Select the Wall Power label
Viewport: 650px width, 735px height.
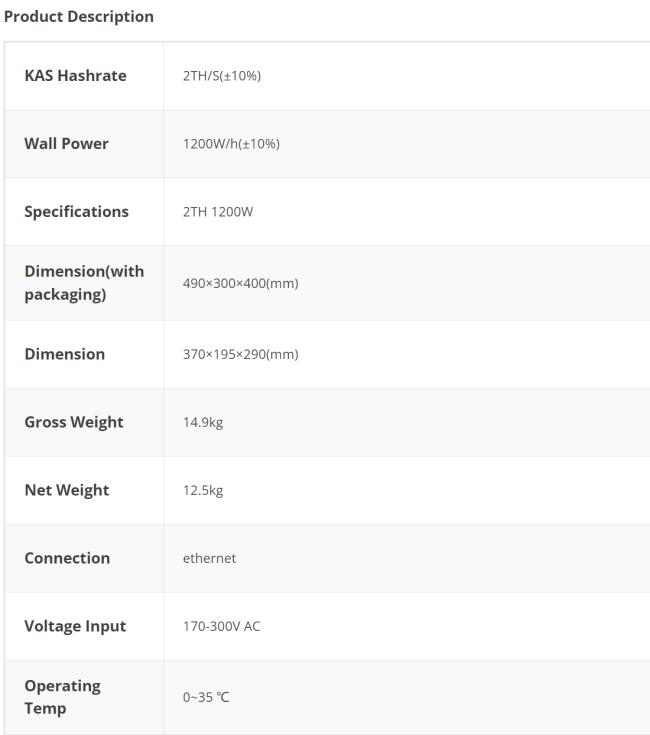click(66, 143)
